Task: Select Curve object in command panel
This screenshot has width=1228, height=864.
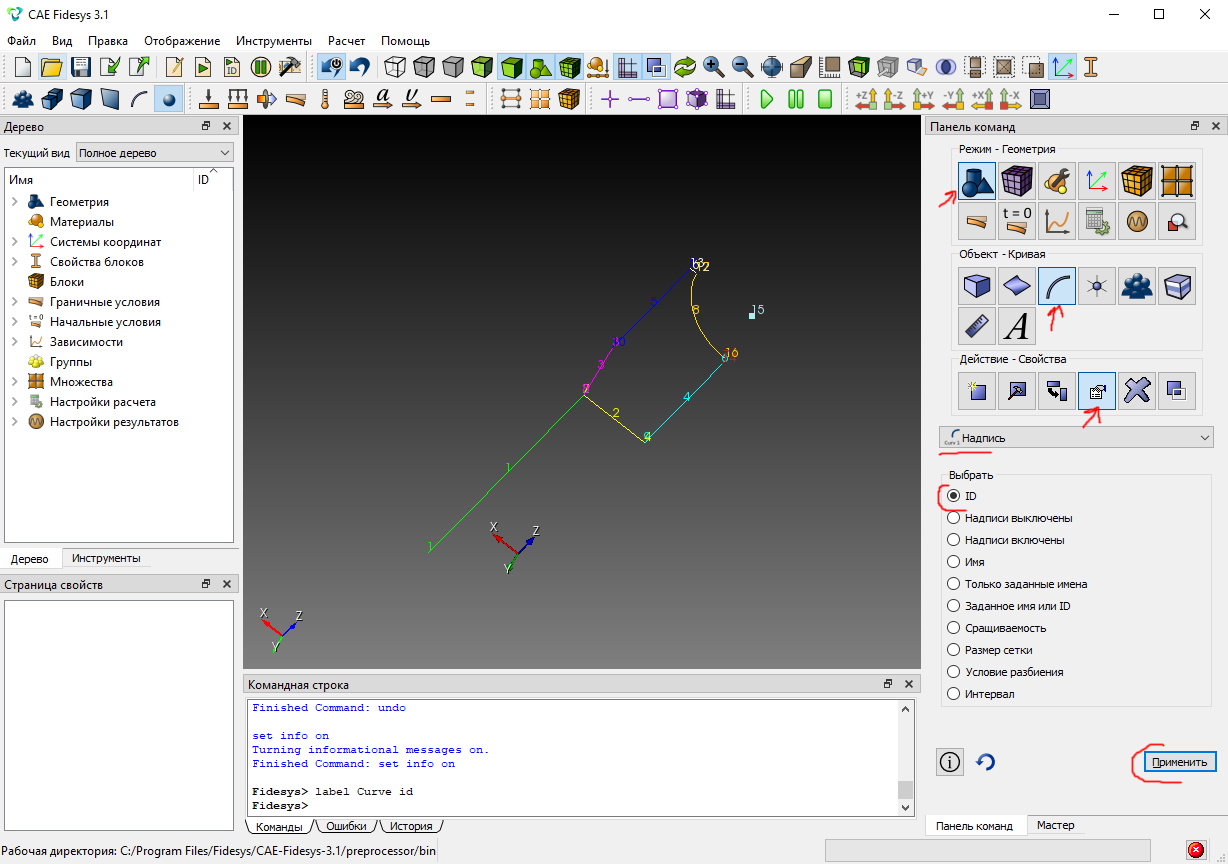Action: click(1057, 287)
